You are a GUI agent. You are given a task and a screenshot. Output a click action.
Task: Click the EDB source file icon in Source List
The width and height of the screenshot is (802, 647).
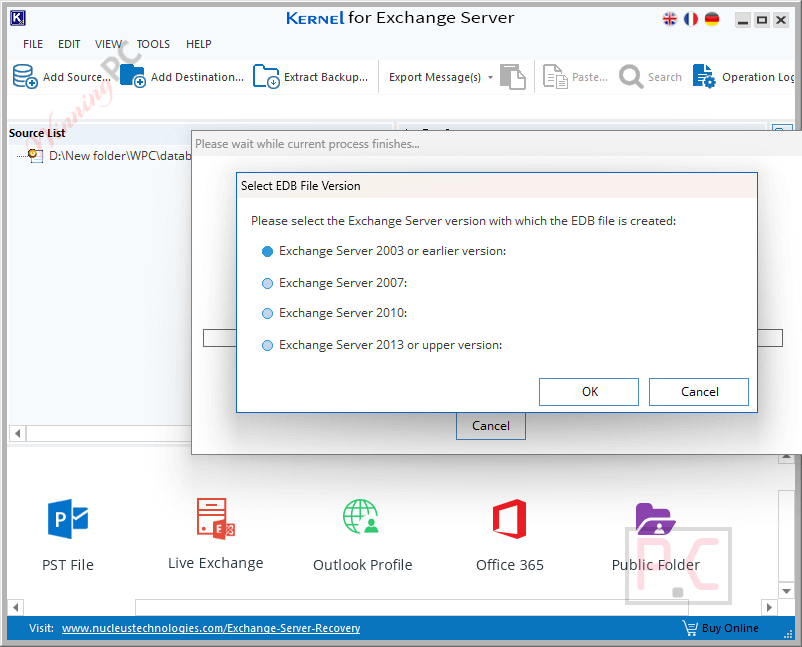click(x=35, y=155)
